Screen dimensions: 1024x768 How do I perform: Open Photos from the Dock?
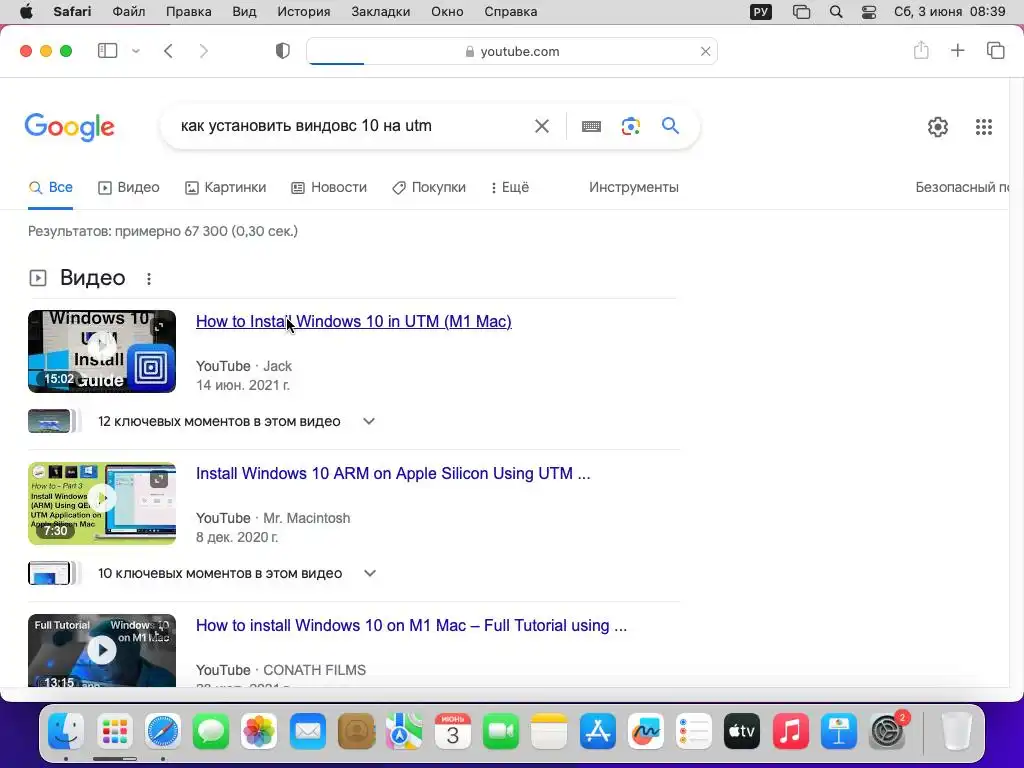[x=259, y=731]
